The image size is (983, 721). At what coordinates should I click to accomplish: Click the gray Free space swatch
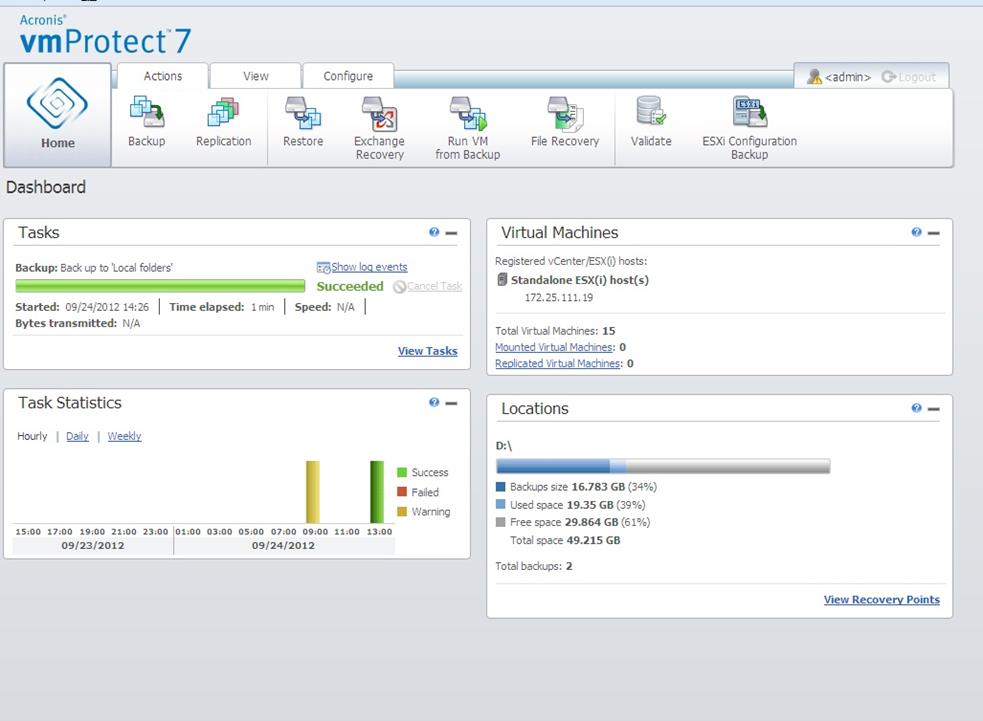pos(500,522)
